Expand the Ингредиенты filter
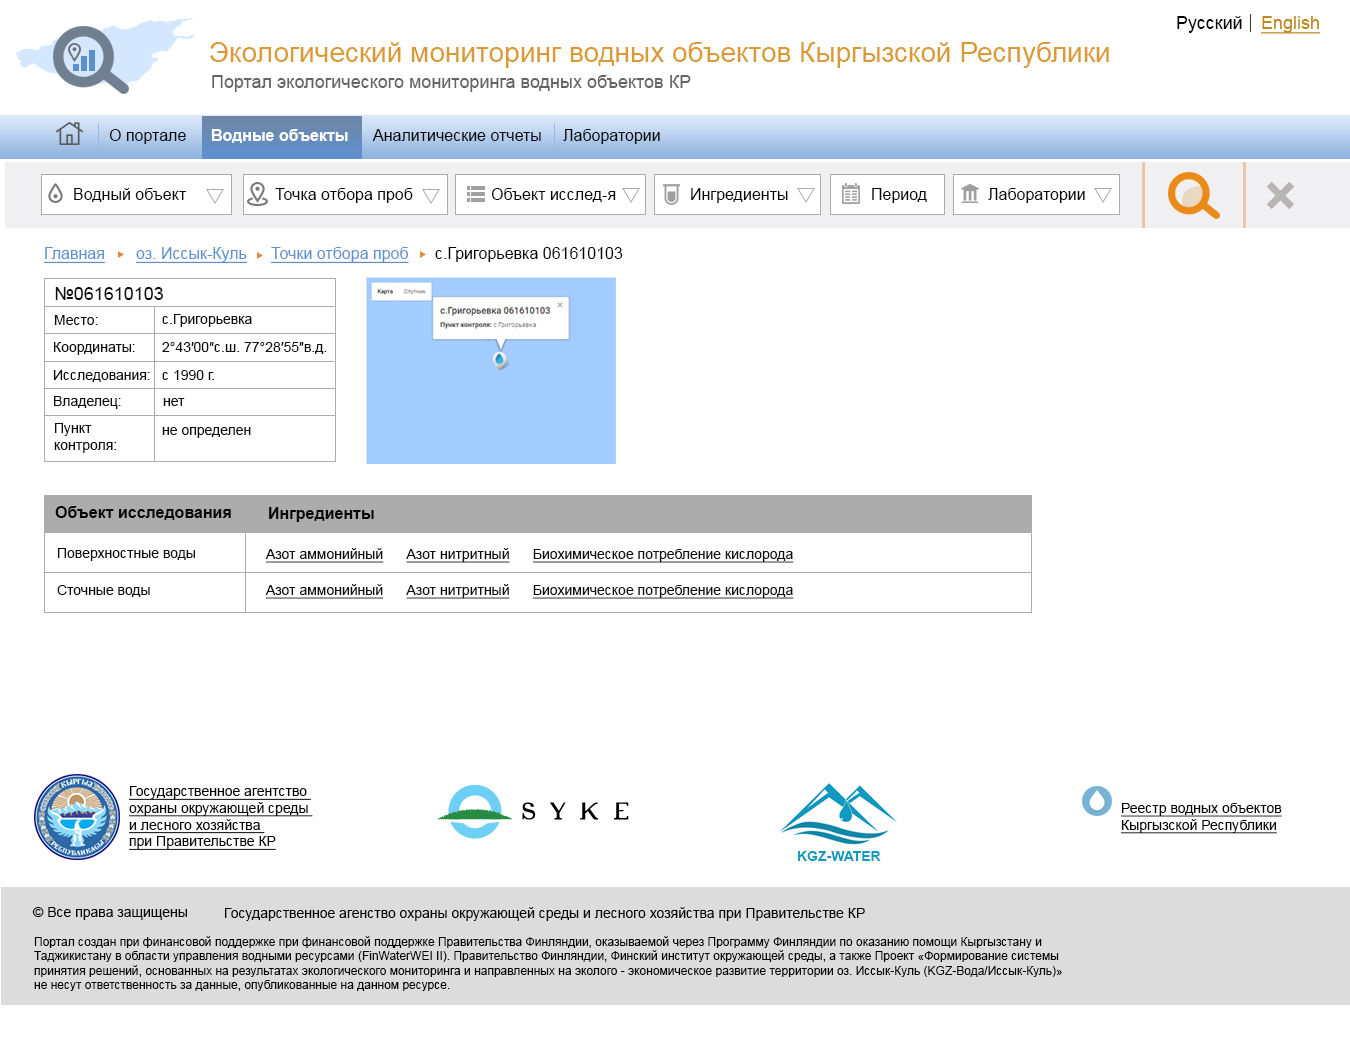Image resolution: width=1350 pixels, height=1044 pixels. click(x=737, y=194)
